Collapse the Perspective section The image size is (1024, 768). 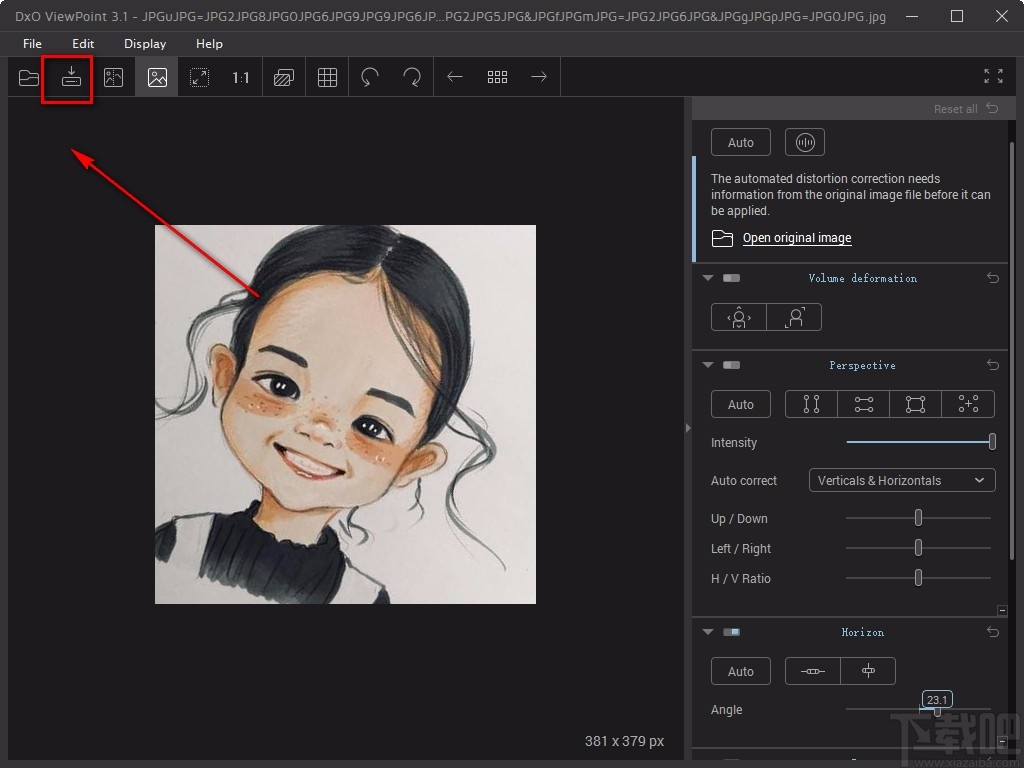coord(707,365)
